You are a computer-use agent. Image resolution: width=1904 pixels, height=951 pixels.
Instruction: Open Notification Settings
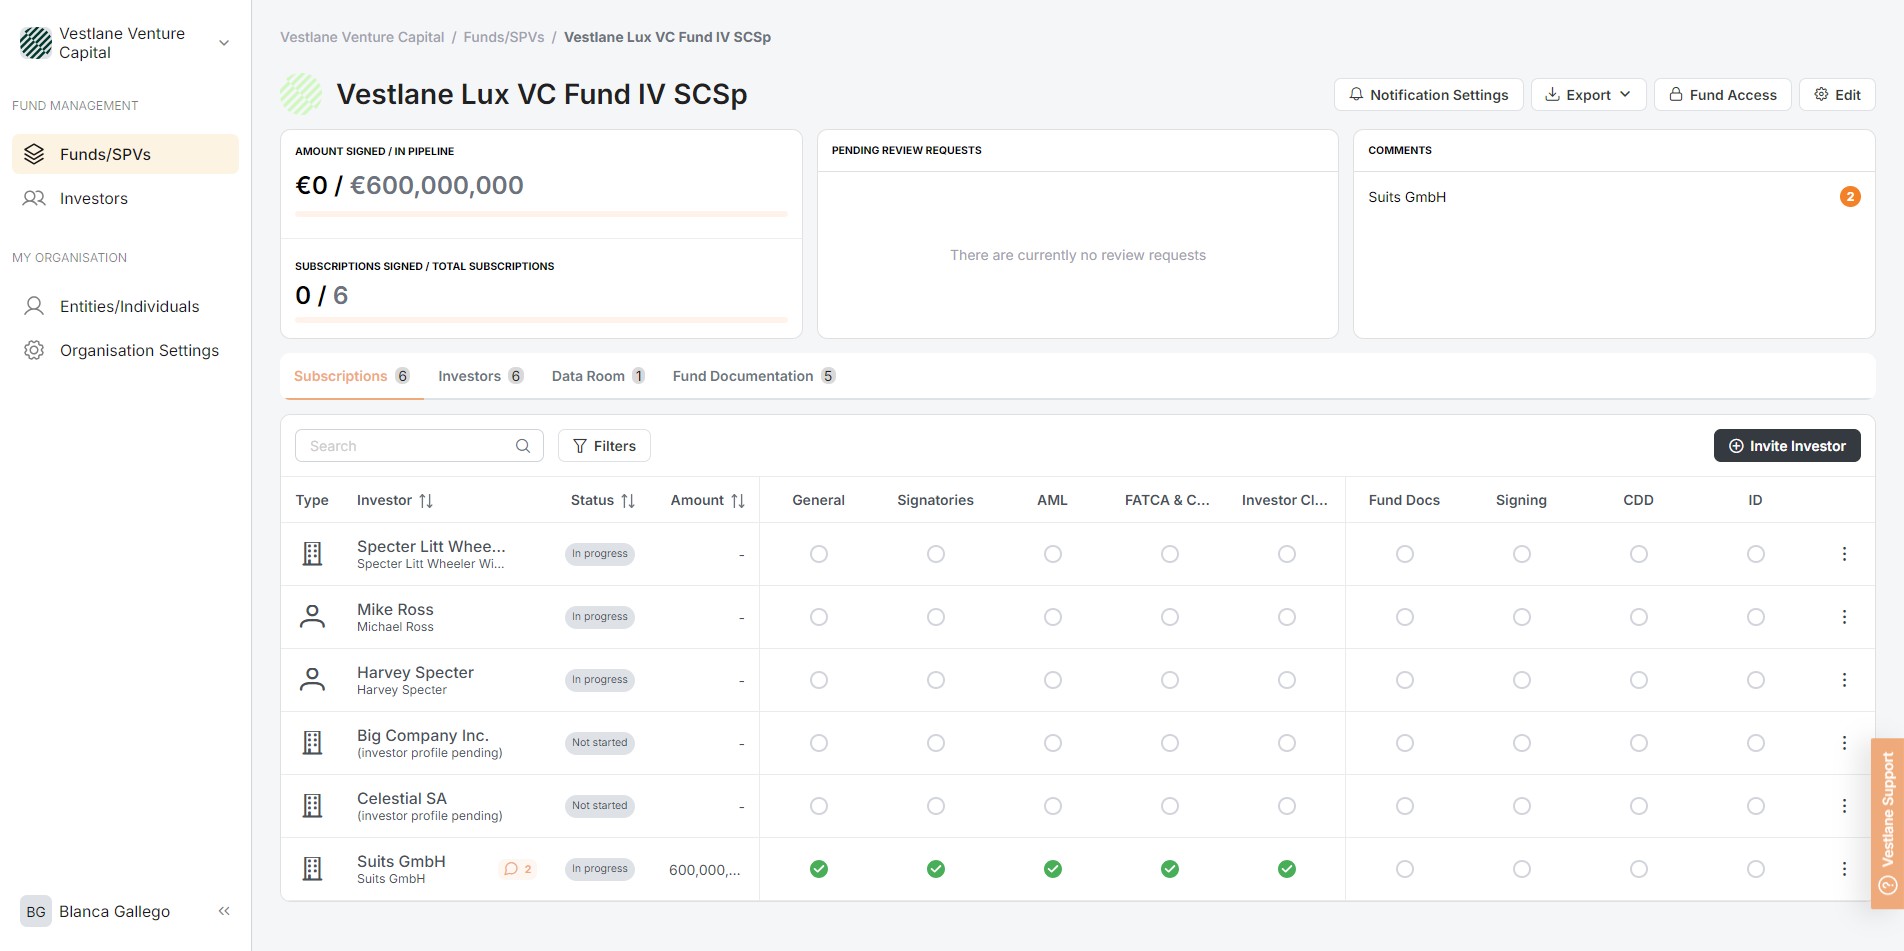point(1428,95)
